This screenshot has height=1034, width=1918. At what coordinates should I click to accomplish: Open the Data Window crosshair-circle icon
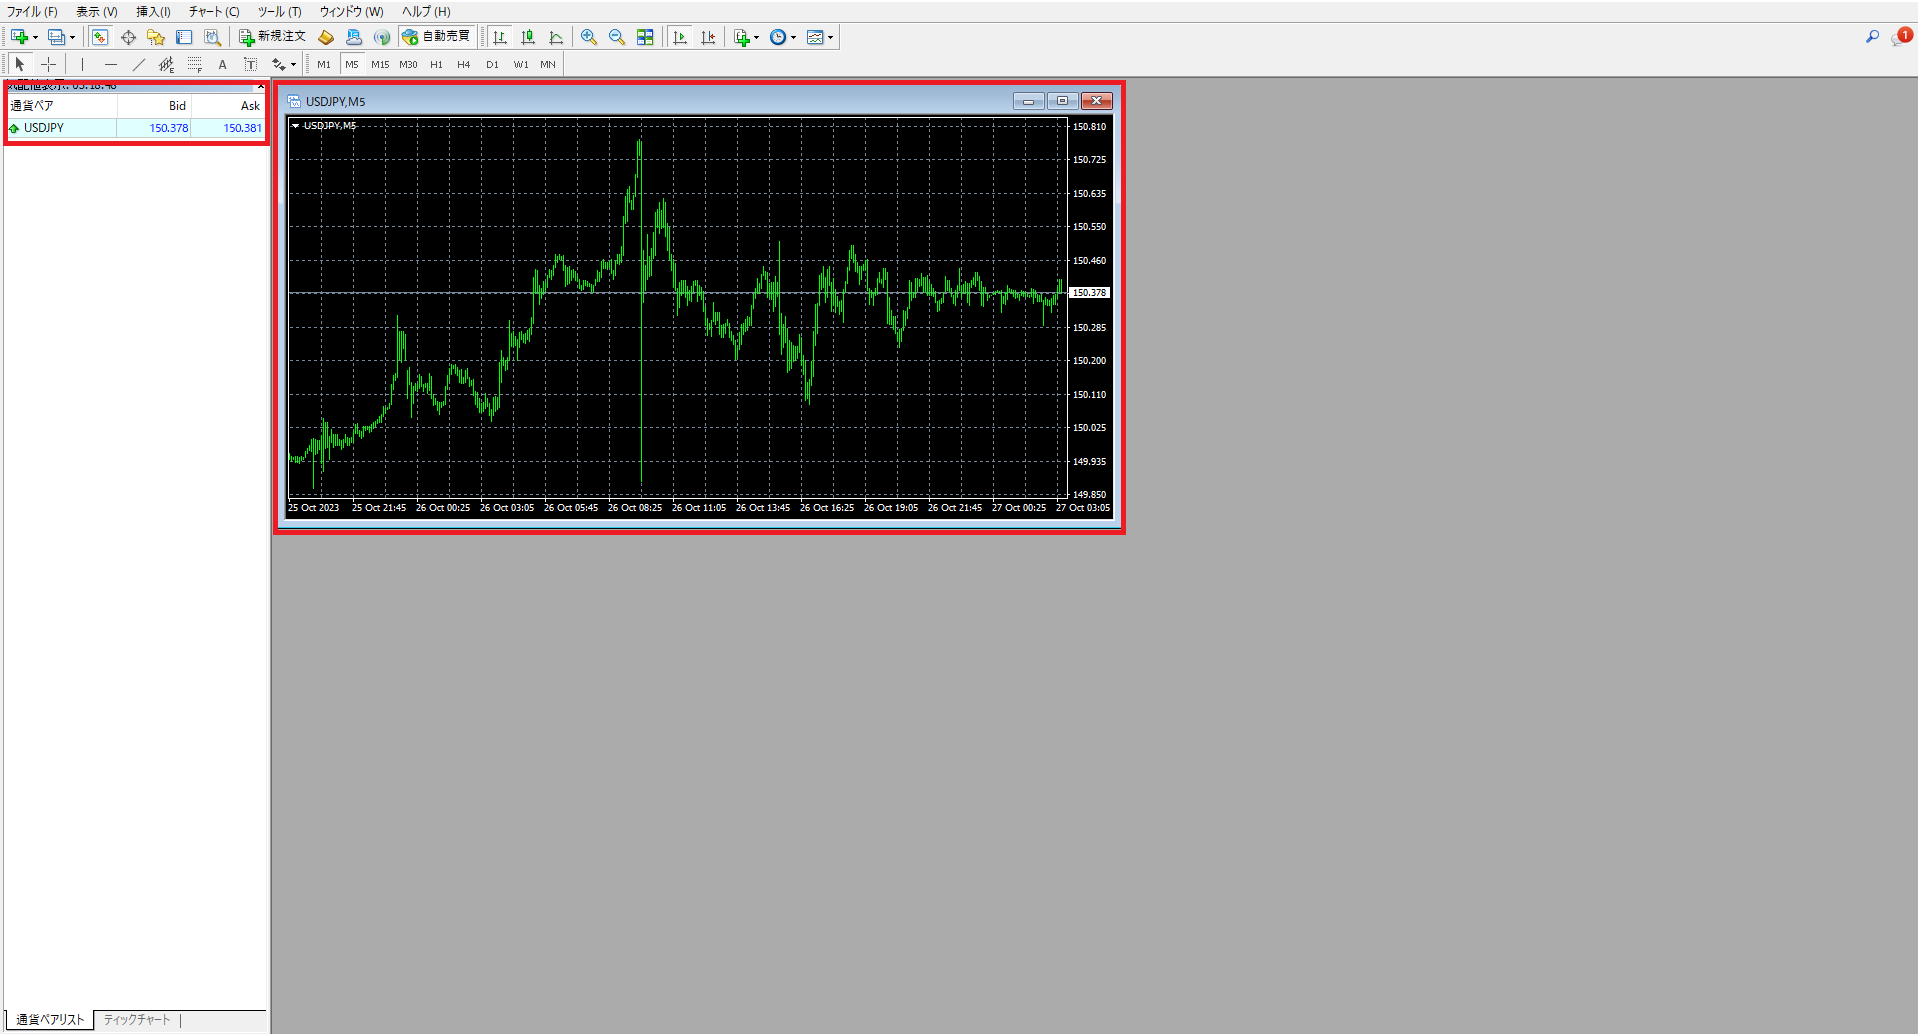pos(128,37)
